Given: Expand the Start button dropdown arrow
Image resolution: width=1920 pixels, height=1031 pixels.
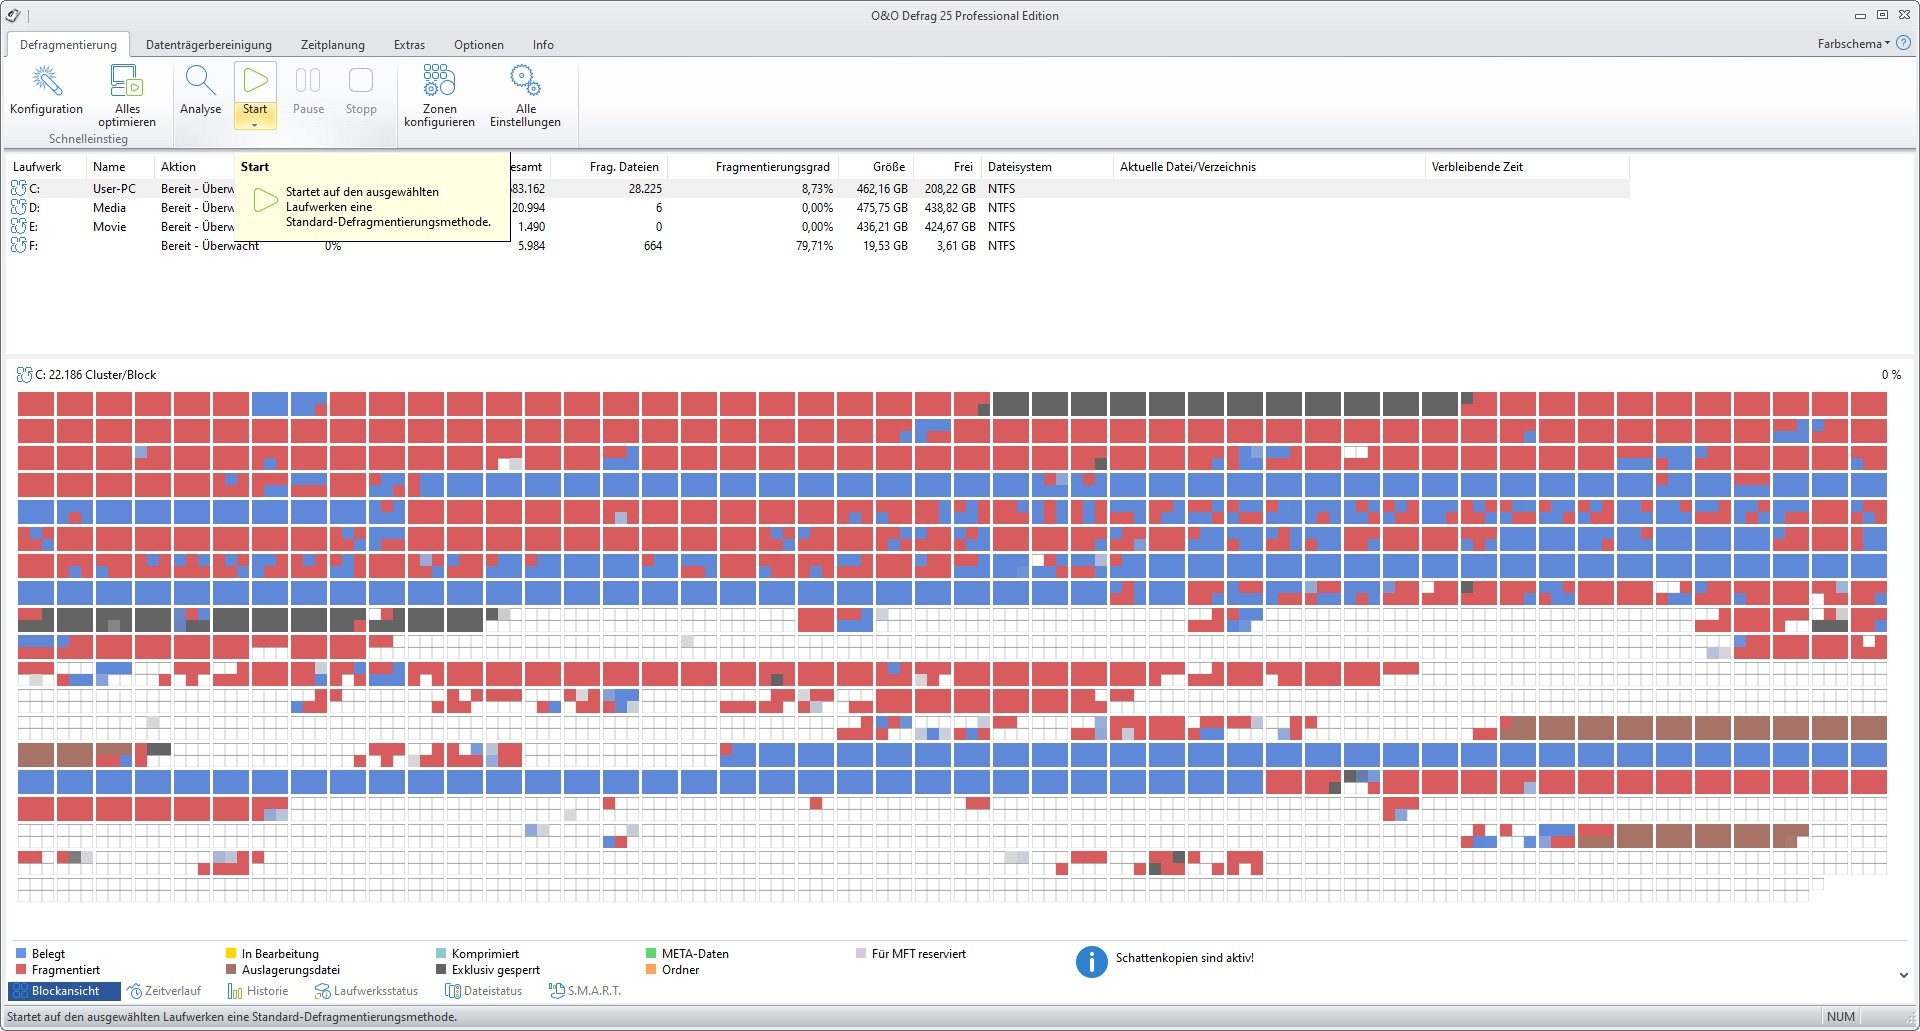Looking at the screenshot, I should point(255,125).
